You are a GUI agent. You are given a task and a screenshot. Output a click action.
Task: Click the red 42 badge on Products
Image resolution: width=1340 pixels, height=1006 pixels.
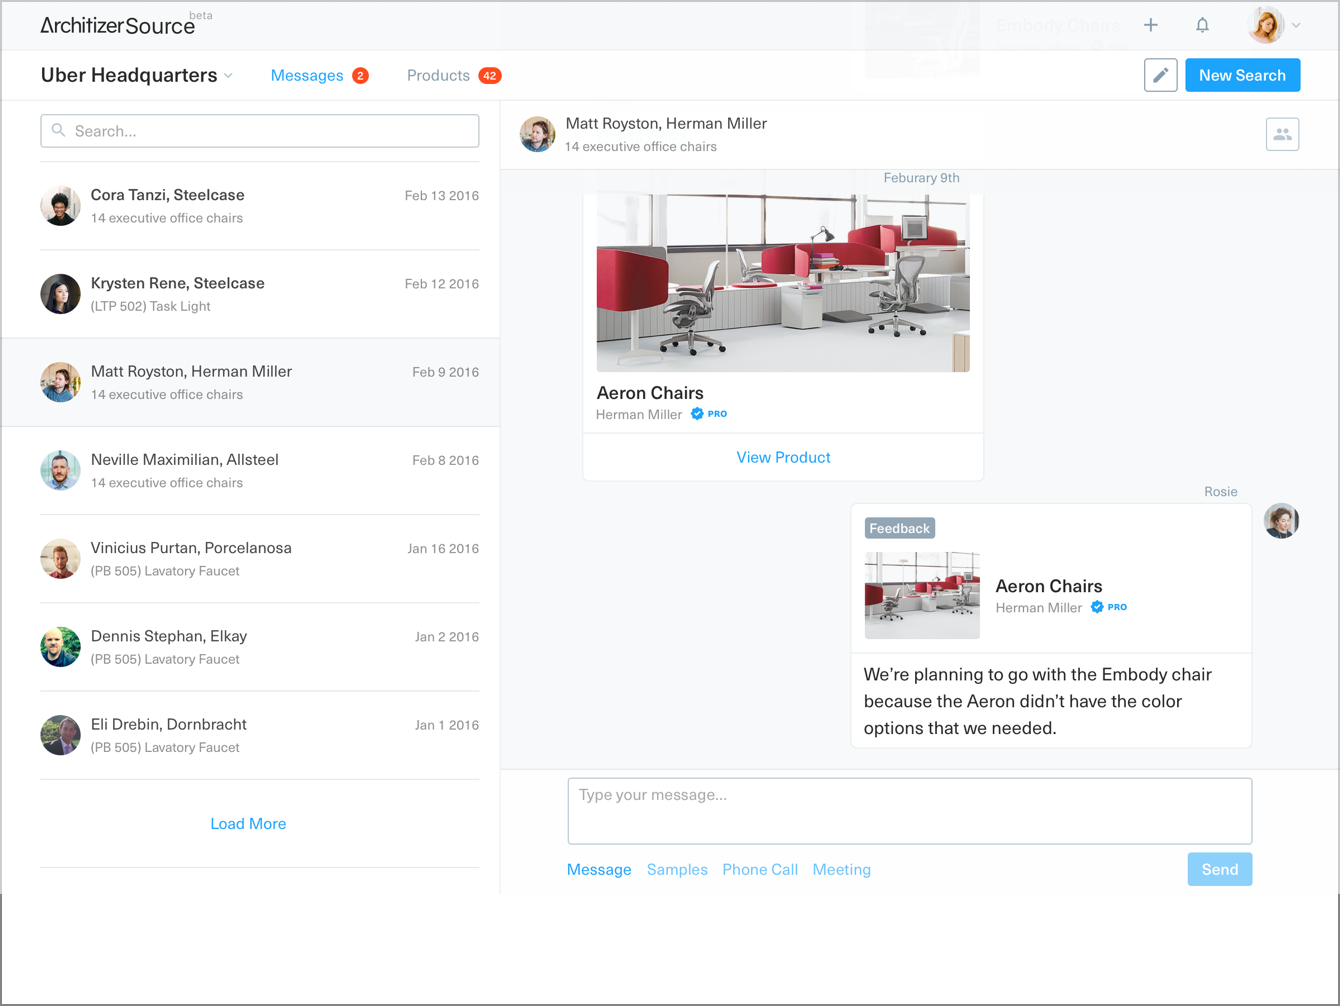[x=490, y=76]
